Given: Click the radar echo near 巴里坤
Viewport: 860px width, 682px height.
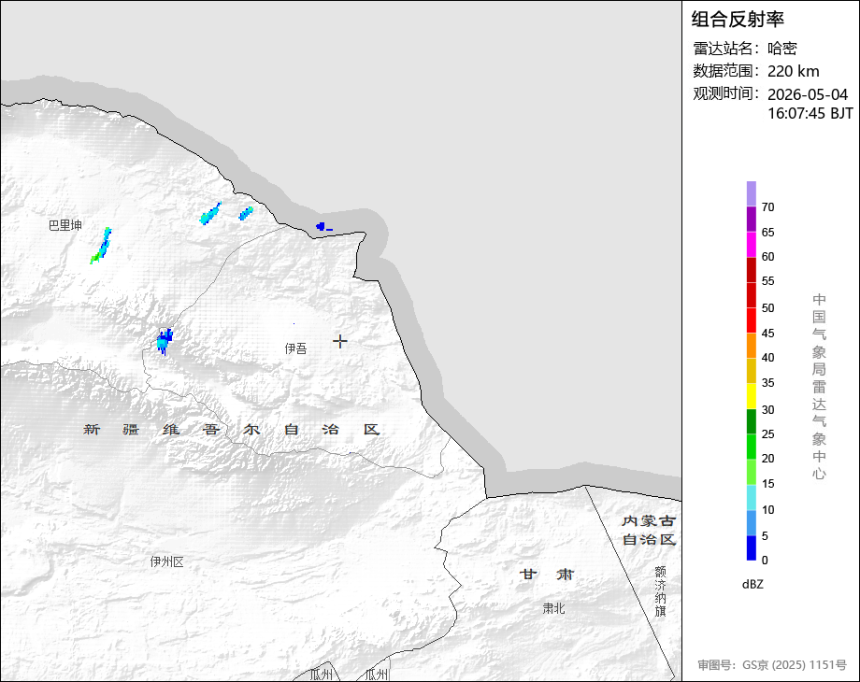Looking at the screenshot, I should point(101,246).
